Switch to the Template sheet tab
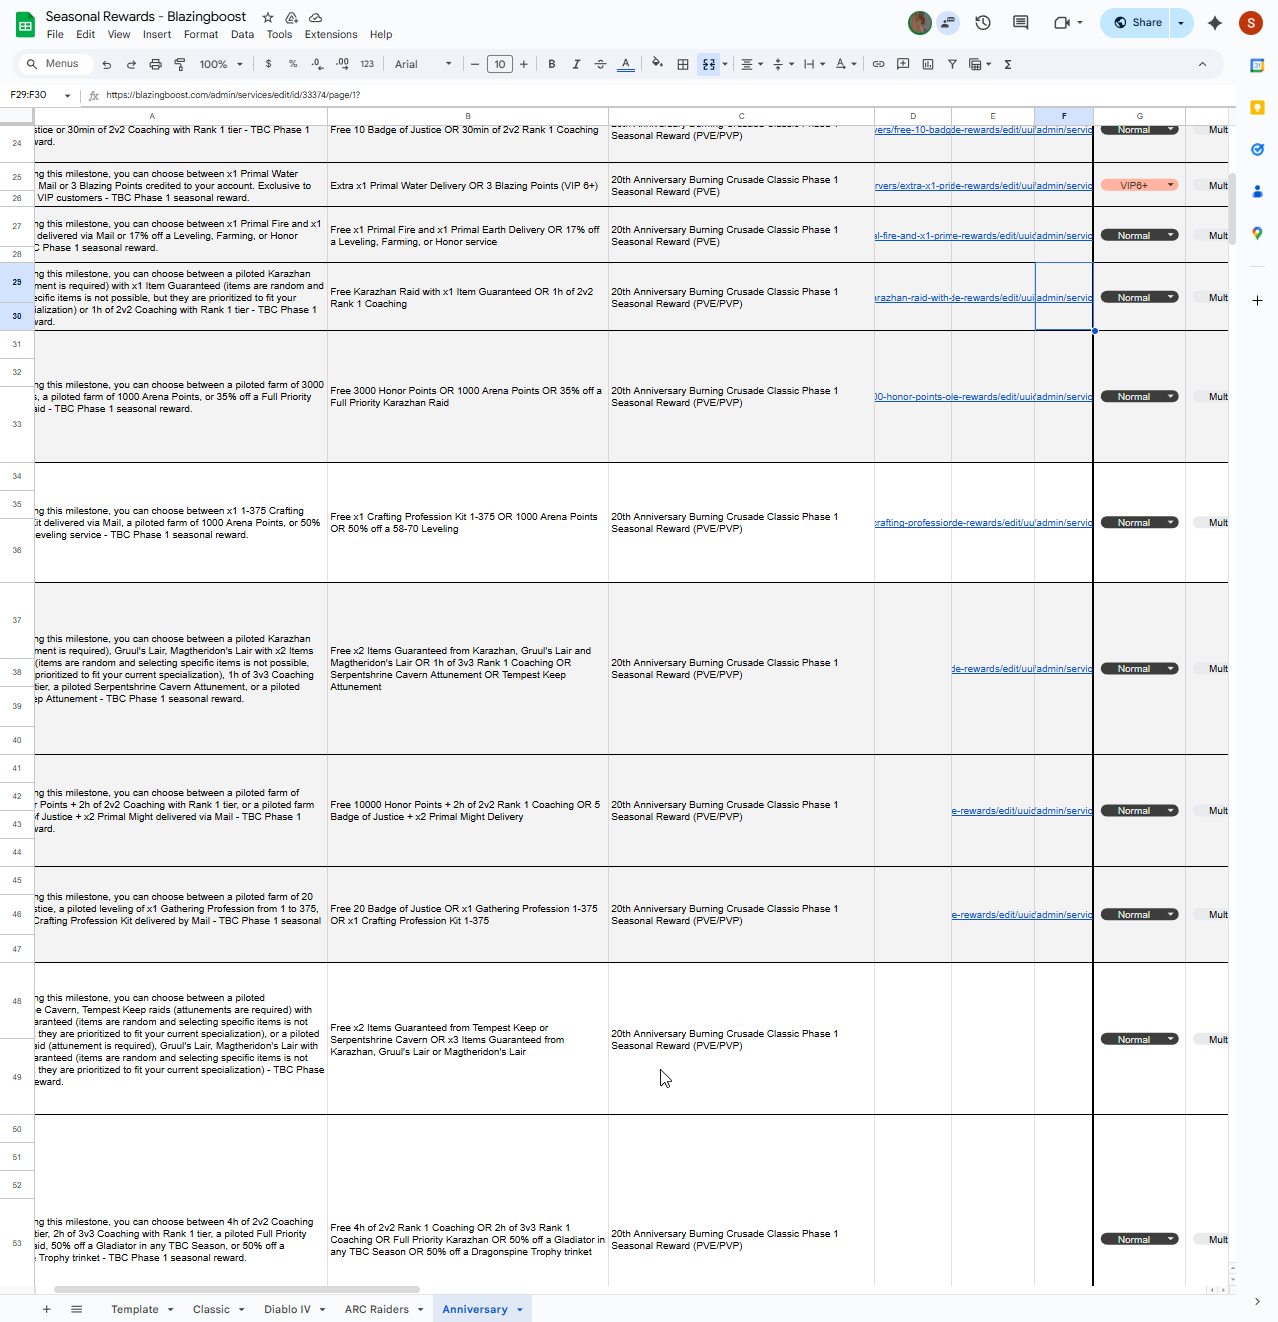 click(x=135, y=1309)
